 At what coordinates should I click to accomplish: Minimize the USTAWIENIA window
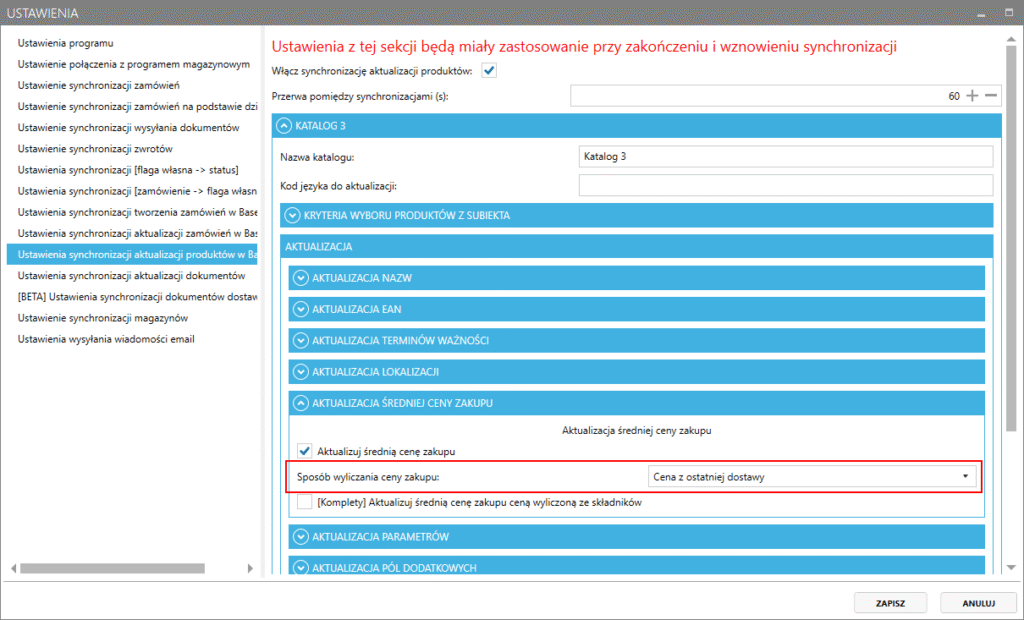pos(981,13)
